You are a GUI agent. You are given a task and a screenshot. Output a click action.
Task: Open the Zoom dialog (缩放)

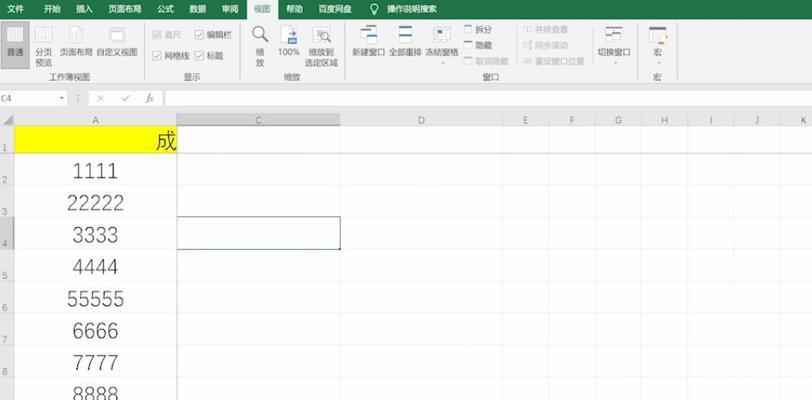coord(260,46)
